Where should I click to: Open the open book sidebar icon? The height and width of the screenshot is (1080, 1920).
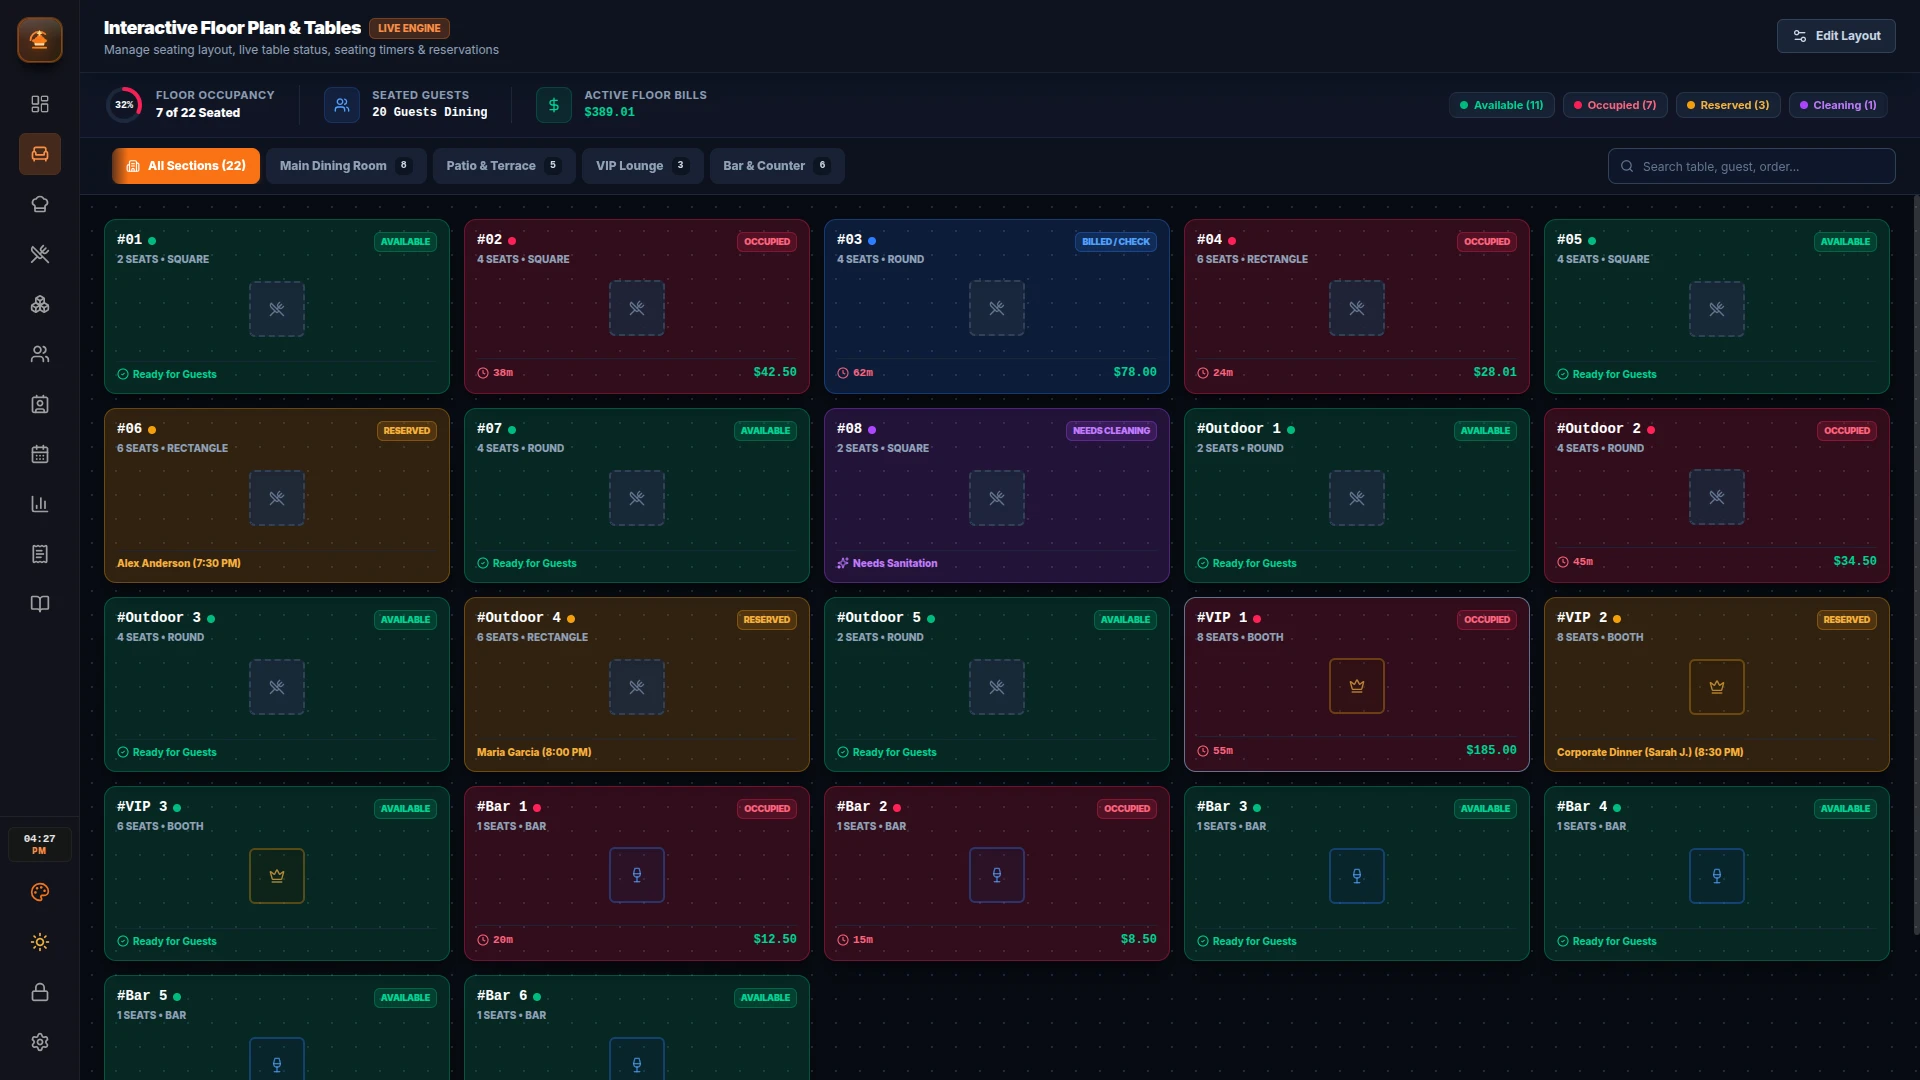(x=40, y=604)
